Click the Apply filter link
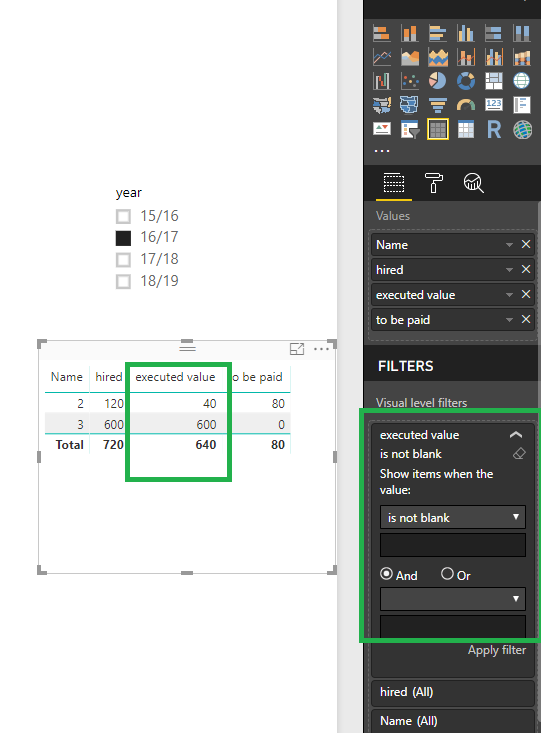This screenshot has height=733, width=541. point(497,650)
